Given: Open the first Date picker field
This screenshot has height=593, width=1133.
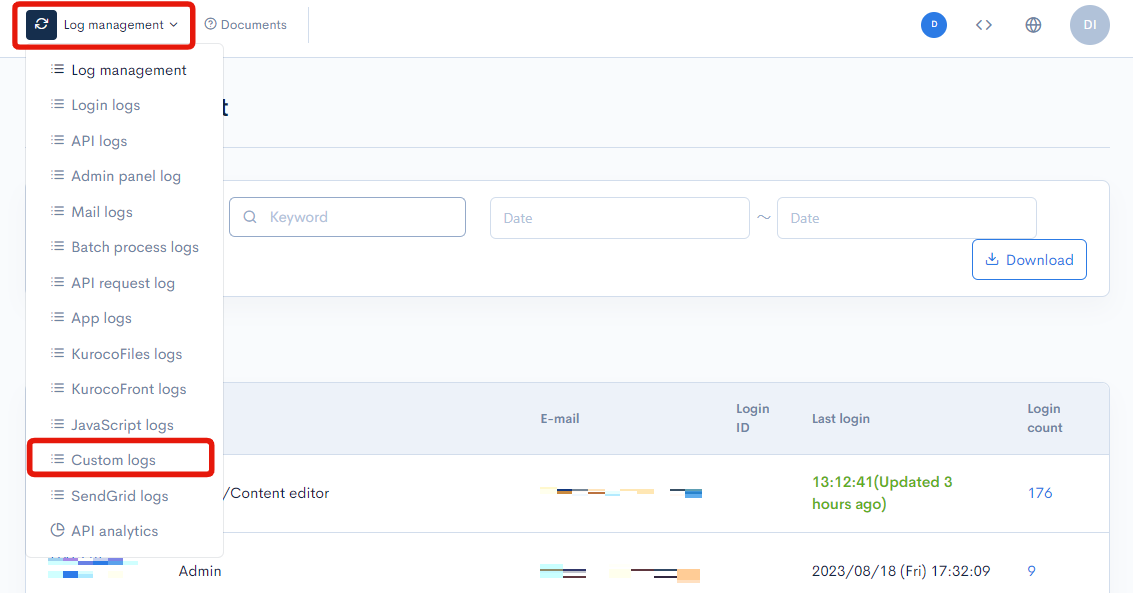Looking at the screenshot, I should pyautogui.click(x=619, y=217).
